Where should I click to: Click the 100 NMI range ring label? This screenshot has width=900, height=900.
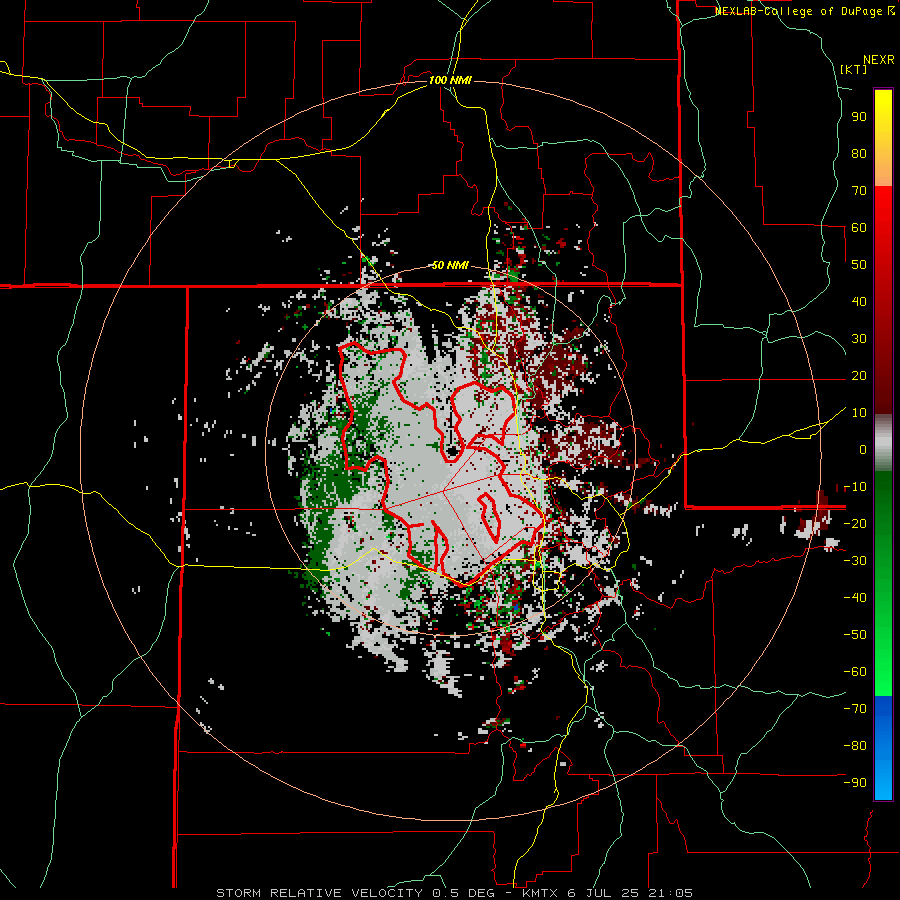450,80
